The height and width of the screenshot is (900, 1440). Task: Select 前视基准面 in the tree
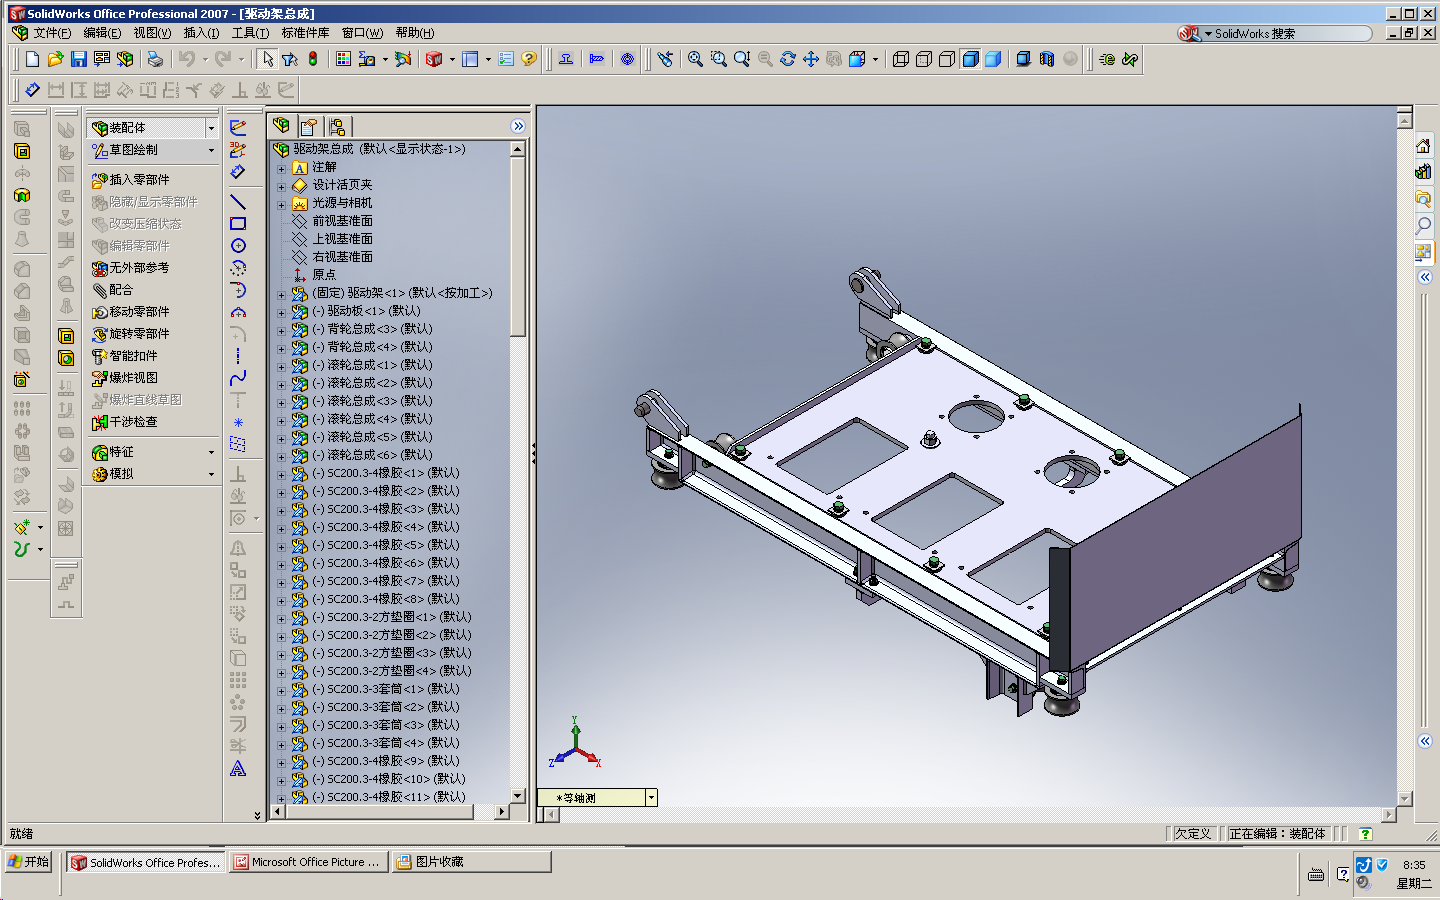click(x=342, y=221)
